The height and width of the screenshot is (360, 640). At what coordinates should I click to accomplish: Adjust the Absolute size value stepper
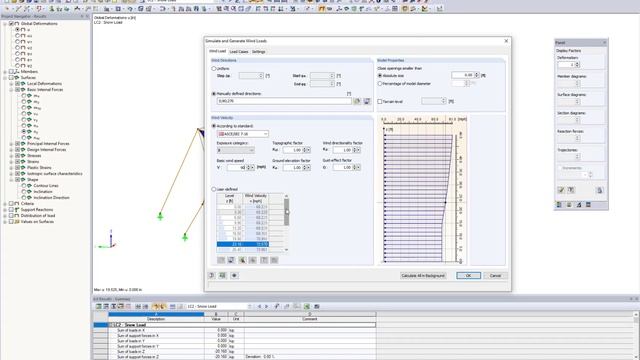[x=477, y=75]
